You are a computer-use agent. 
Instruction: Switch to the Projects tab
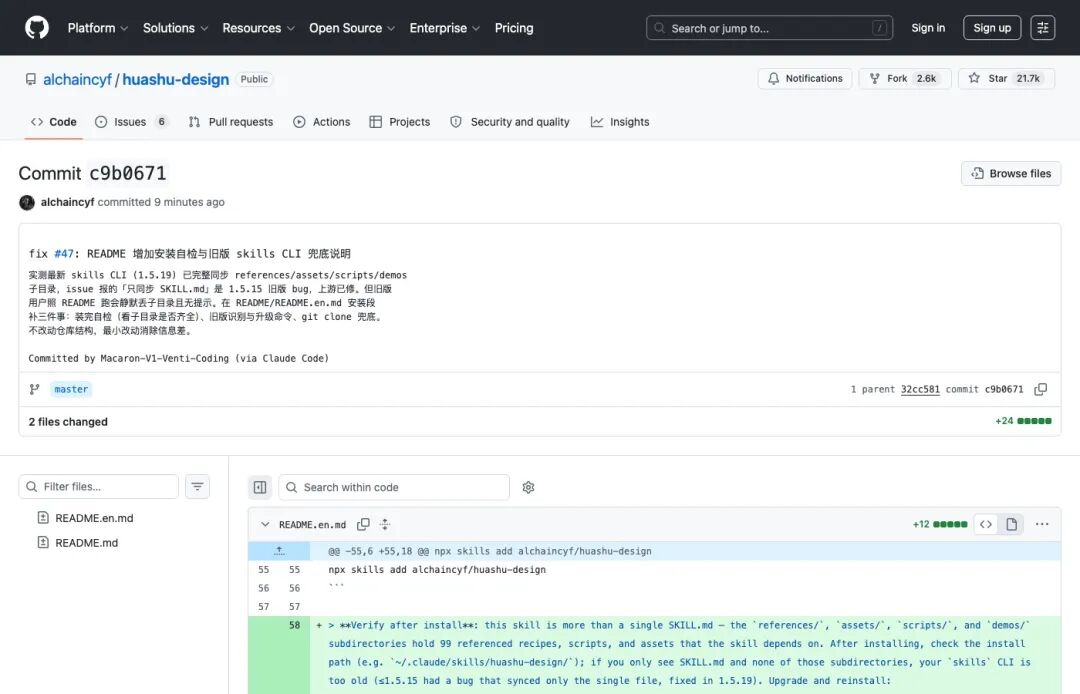tap(399, 122)
